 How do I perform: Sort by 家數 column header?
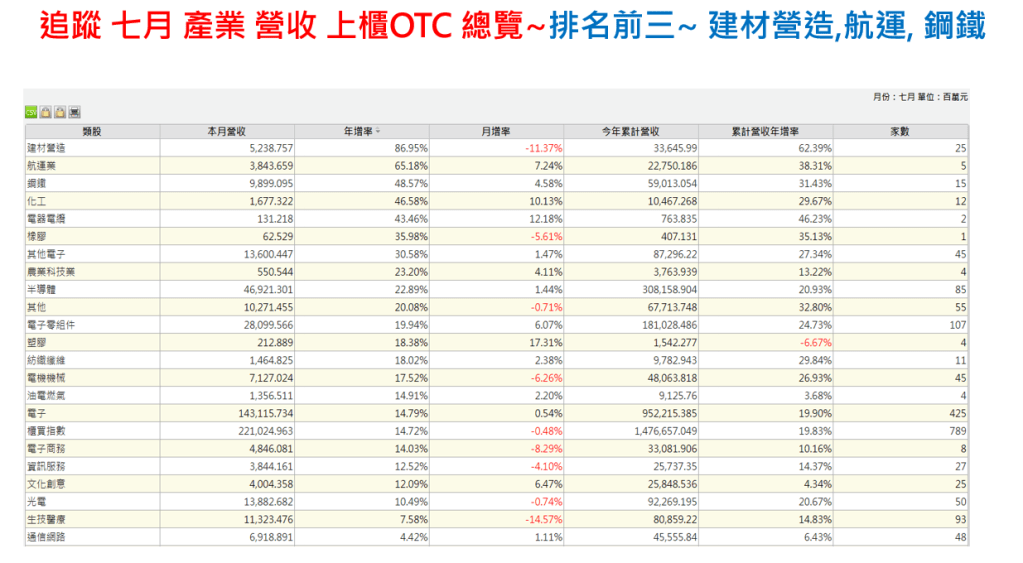[x=899, y=132]
